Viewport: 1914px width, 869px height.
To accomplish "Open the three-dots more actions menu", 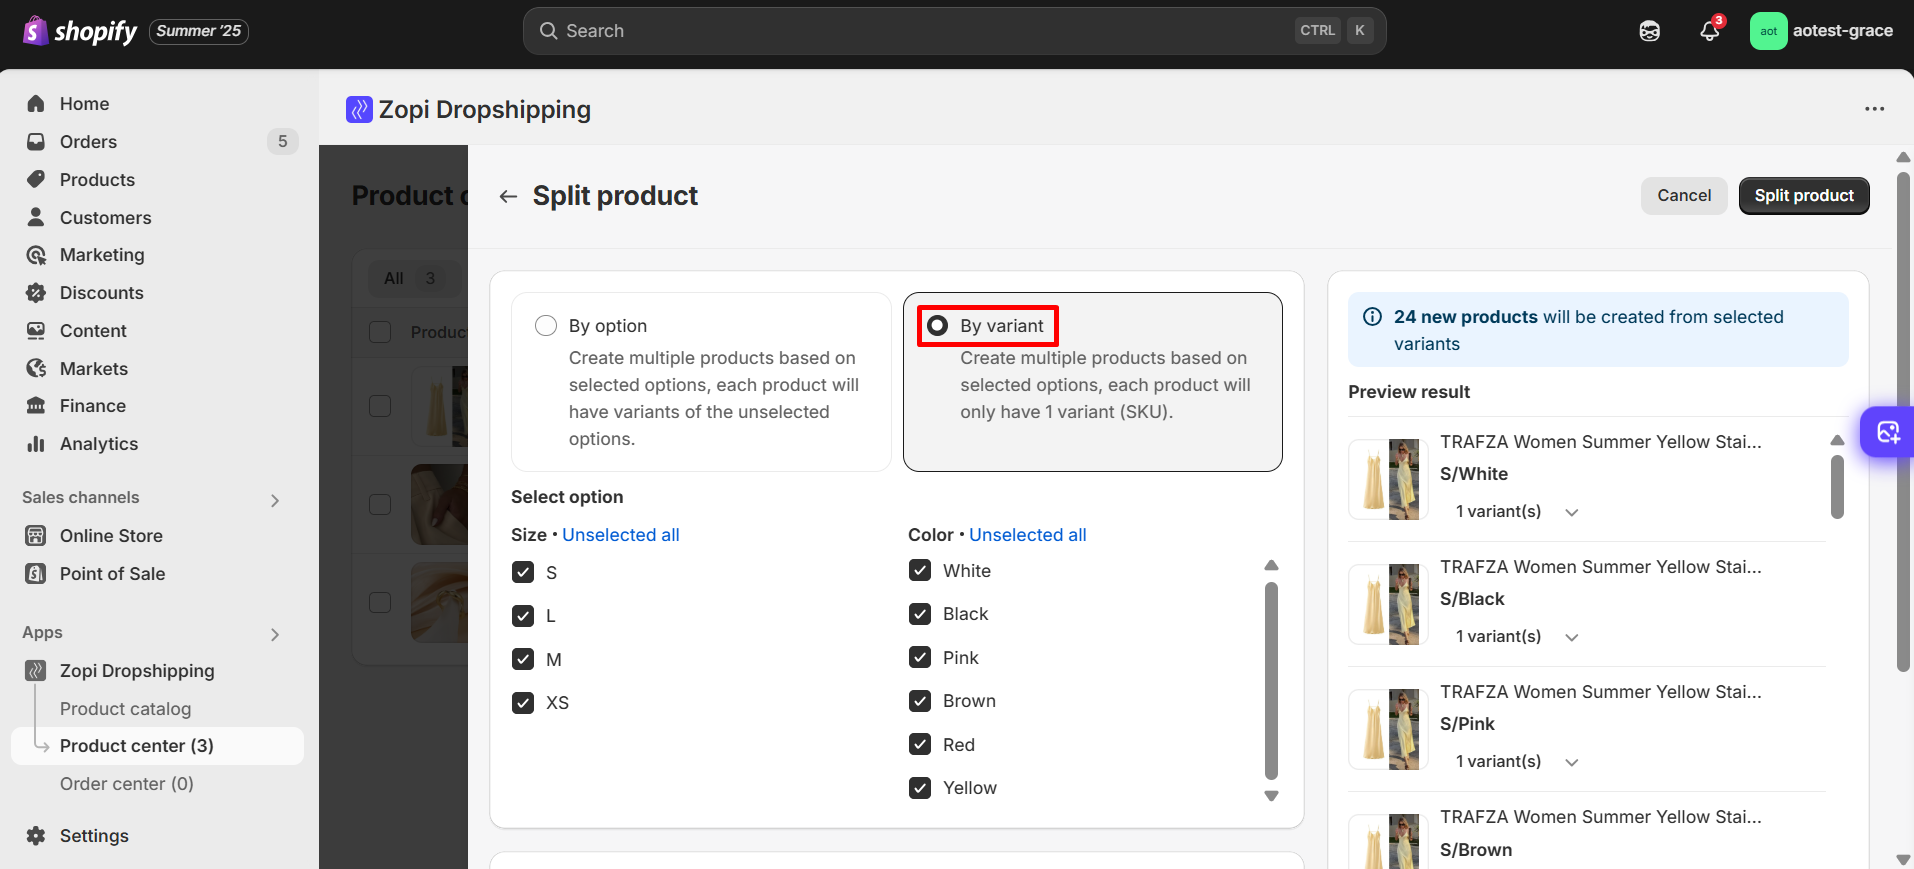I will [1875, 109].
